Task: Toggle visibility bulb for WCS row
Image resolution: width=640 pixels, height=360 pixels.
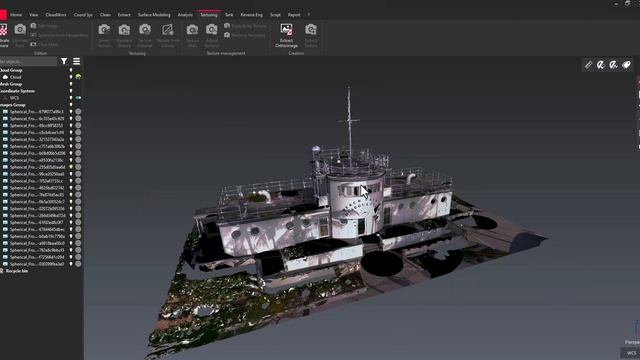Action: (x=71, y=98)
